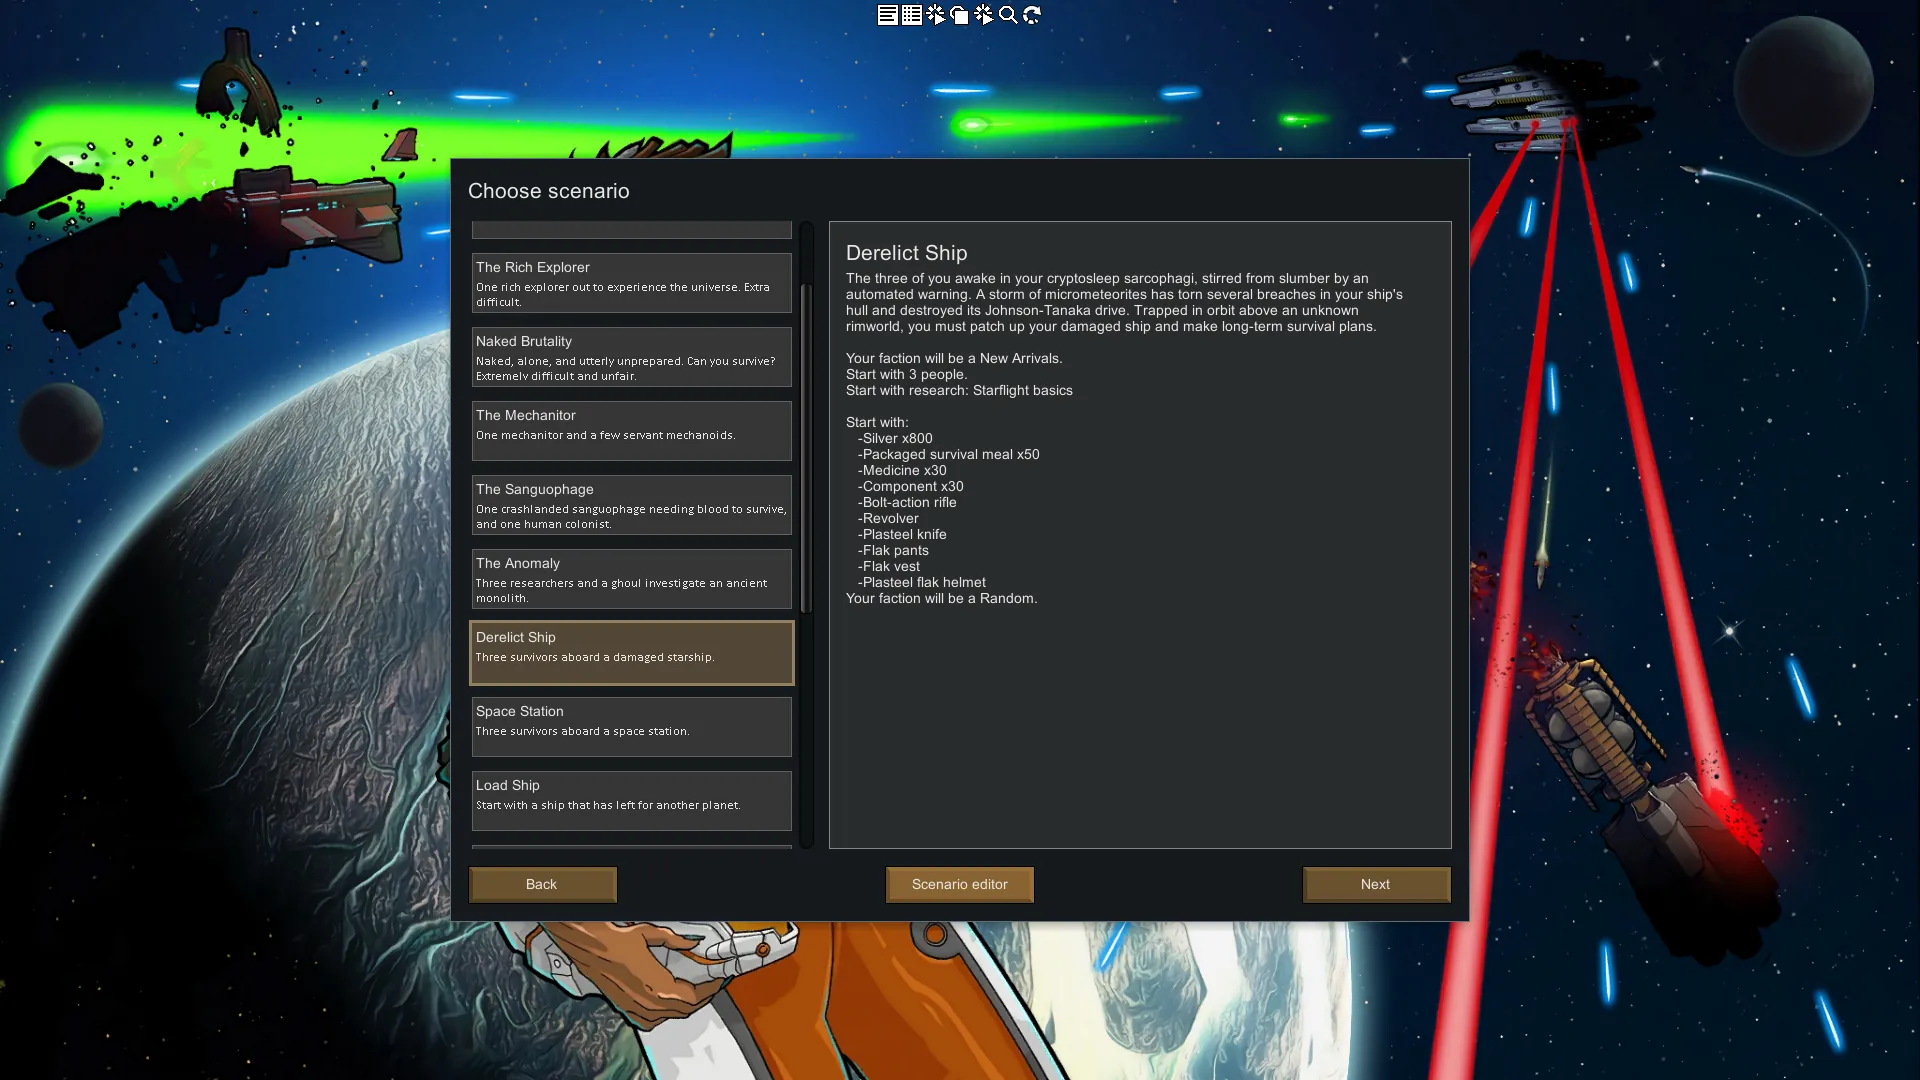The width and height of the screenshot is (1920, 1080).
Task: Click the circular reload arrow icon
Action: [x=1032, y=15]
